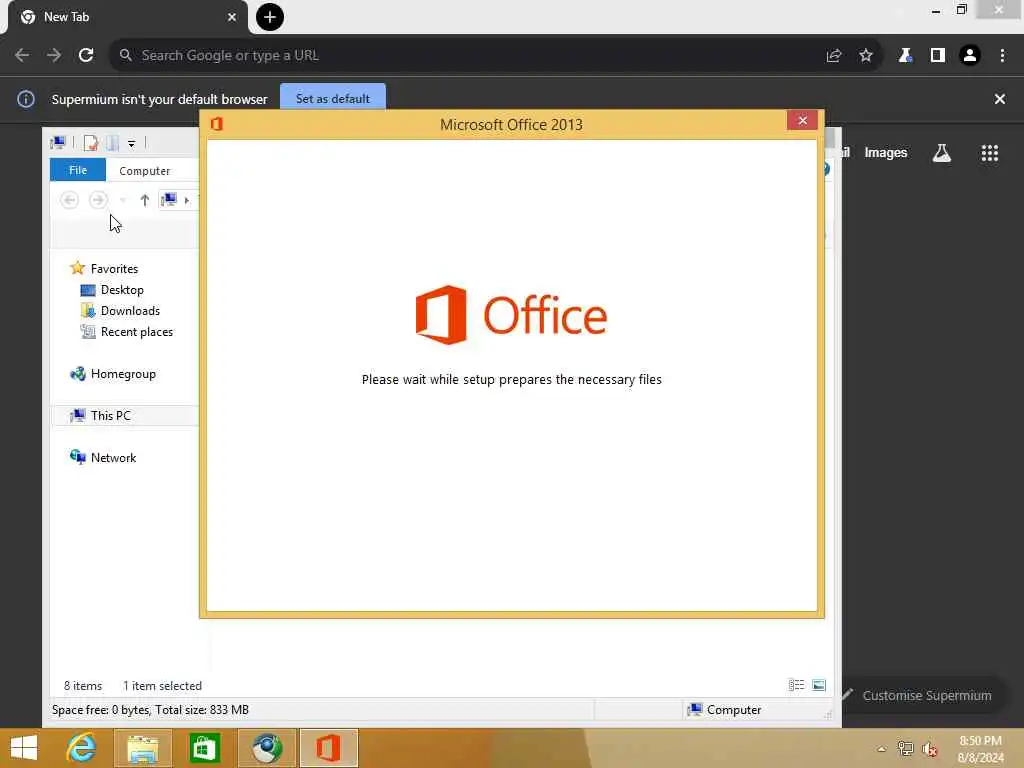Click the share page icon in address bar
The width and height of the screenshot is (1024, 768).
[x=834, y=56]
